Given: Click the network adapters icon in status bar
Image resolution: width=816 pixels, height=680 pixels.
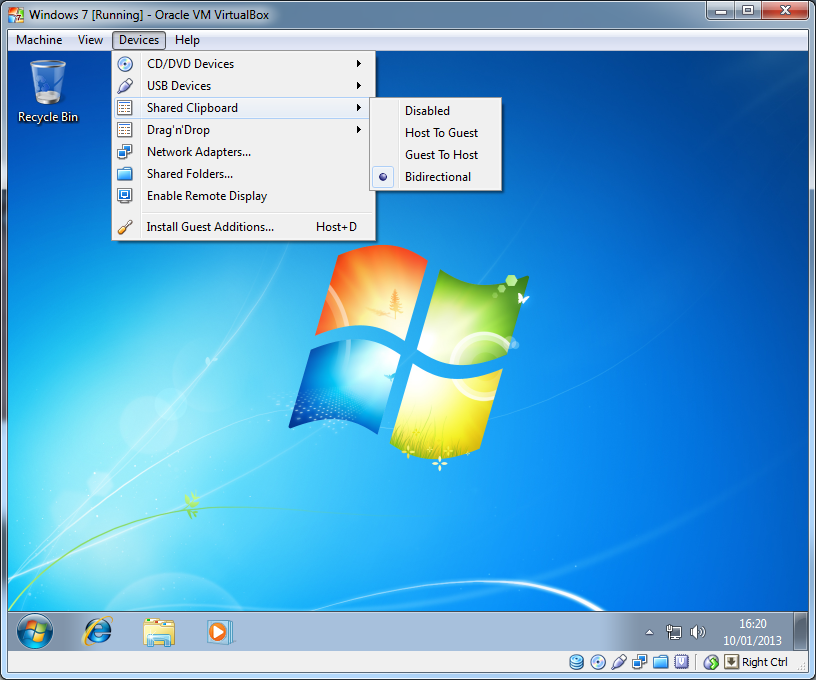Looking at the screenshot, I should pyautogui.click(x=640, y=662).
